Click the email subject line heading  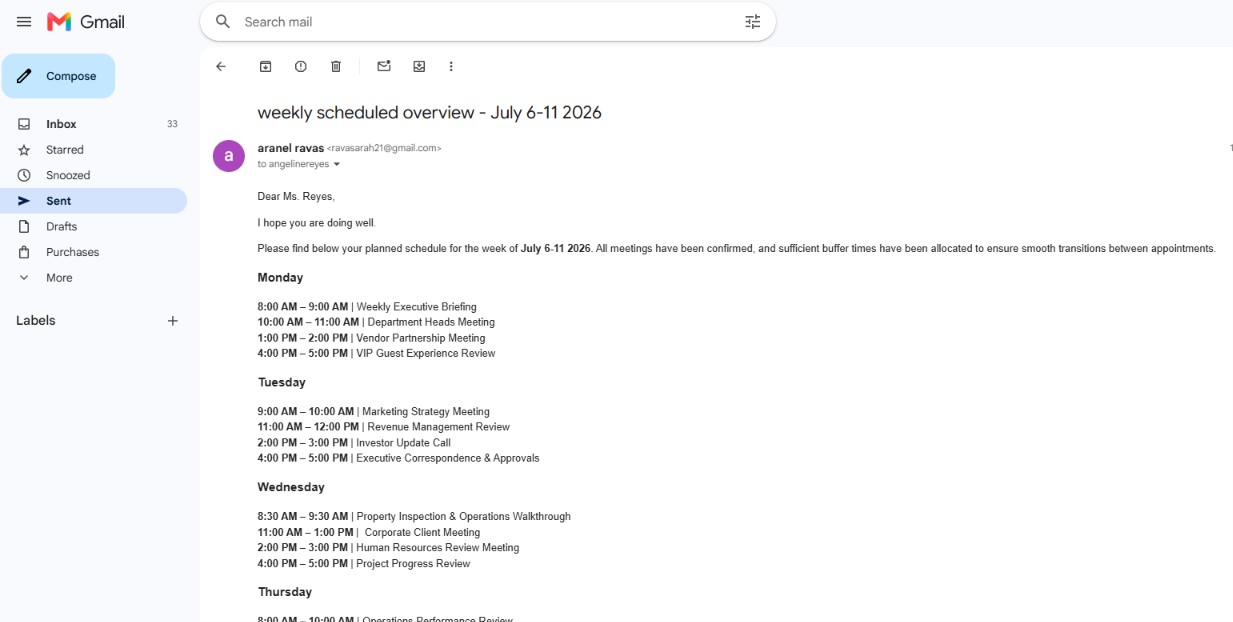click(x=430, y=113)
